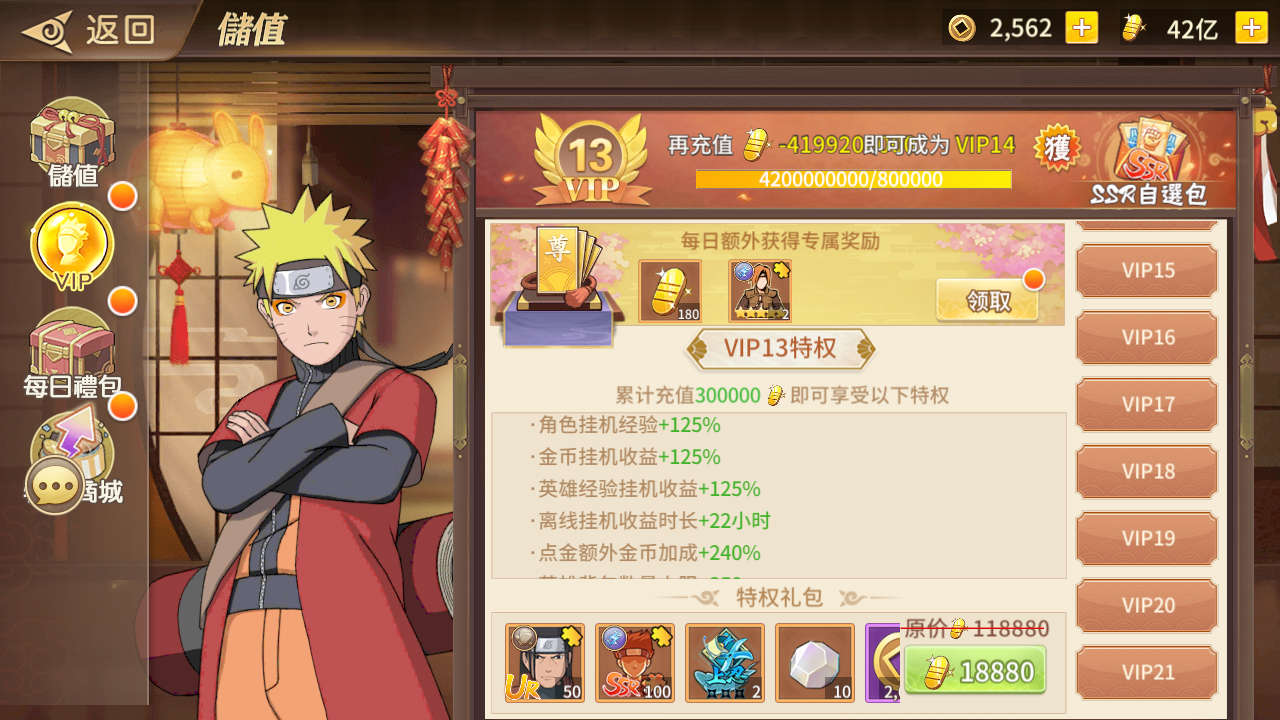Go back with the 返回 button
Image resolution: width=1280 pixels, height=720 pixels.
90,29
